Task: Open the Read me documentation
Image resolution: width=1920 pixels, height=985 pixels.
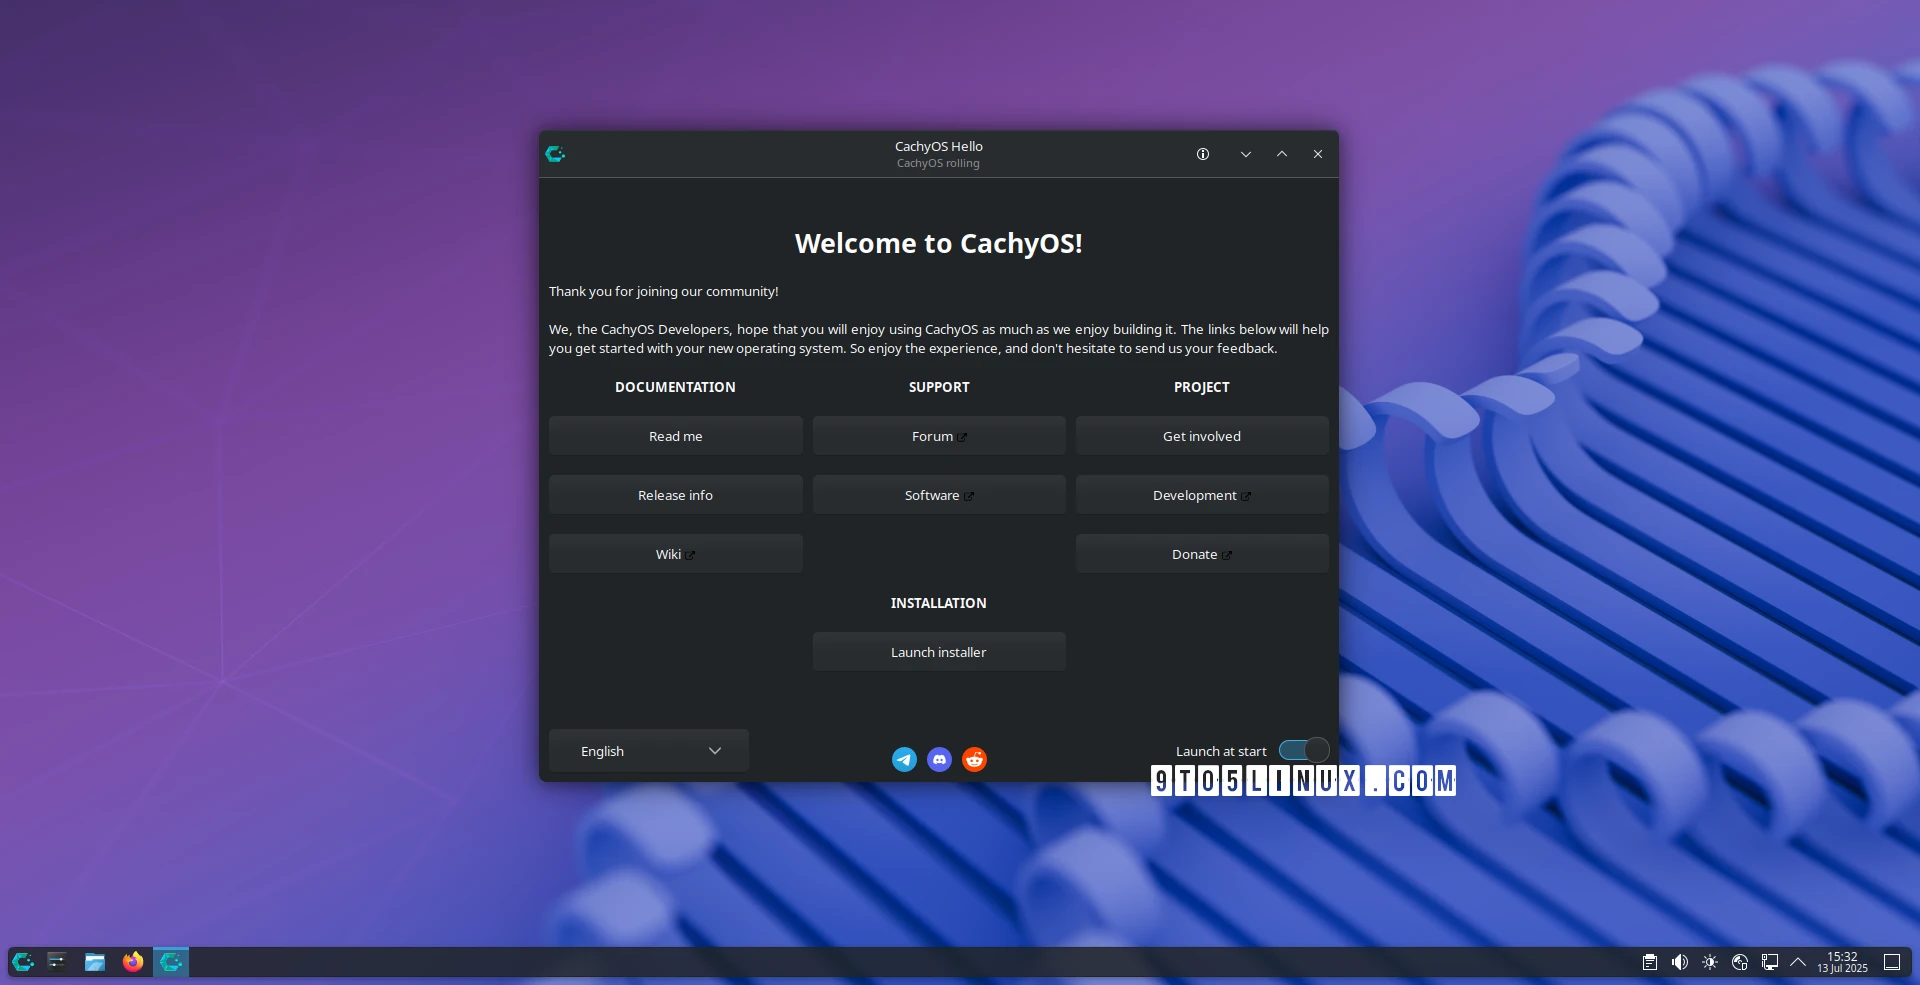Action: click(675, 436)
